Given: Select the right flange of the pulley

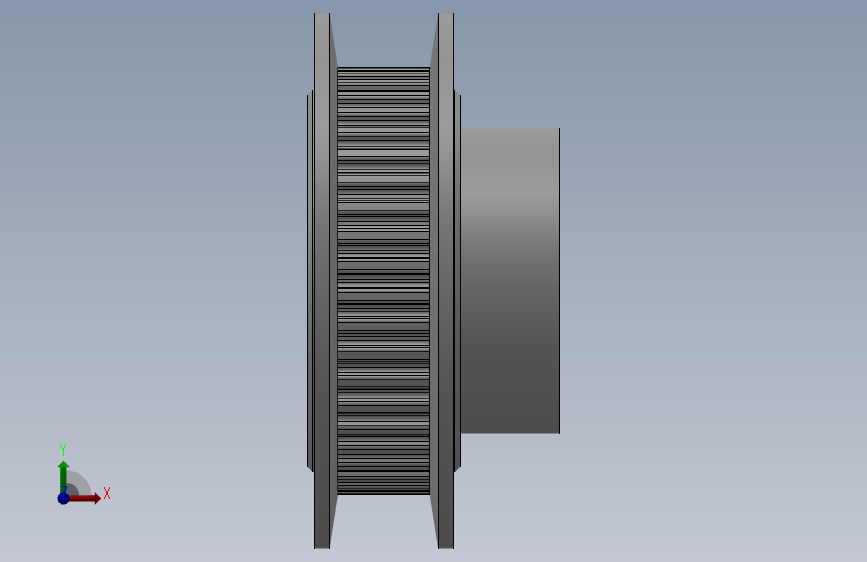Looking at the screenshot, I should tap(442, 281).
